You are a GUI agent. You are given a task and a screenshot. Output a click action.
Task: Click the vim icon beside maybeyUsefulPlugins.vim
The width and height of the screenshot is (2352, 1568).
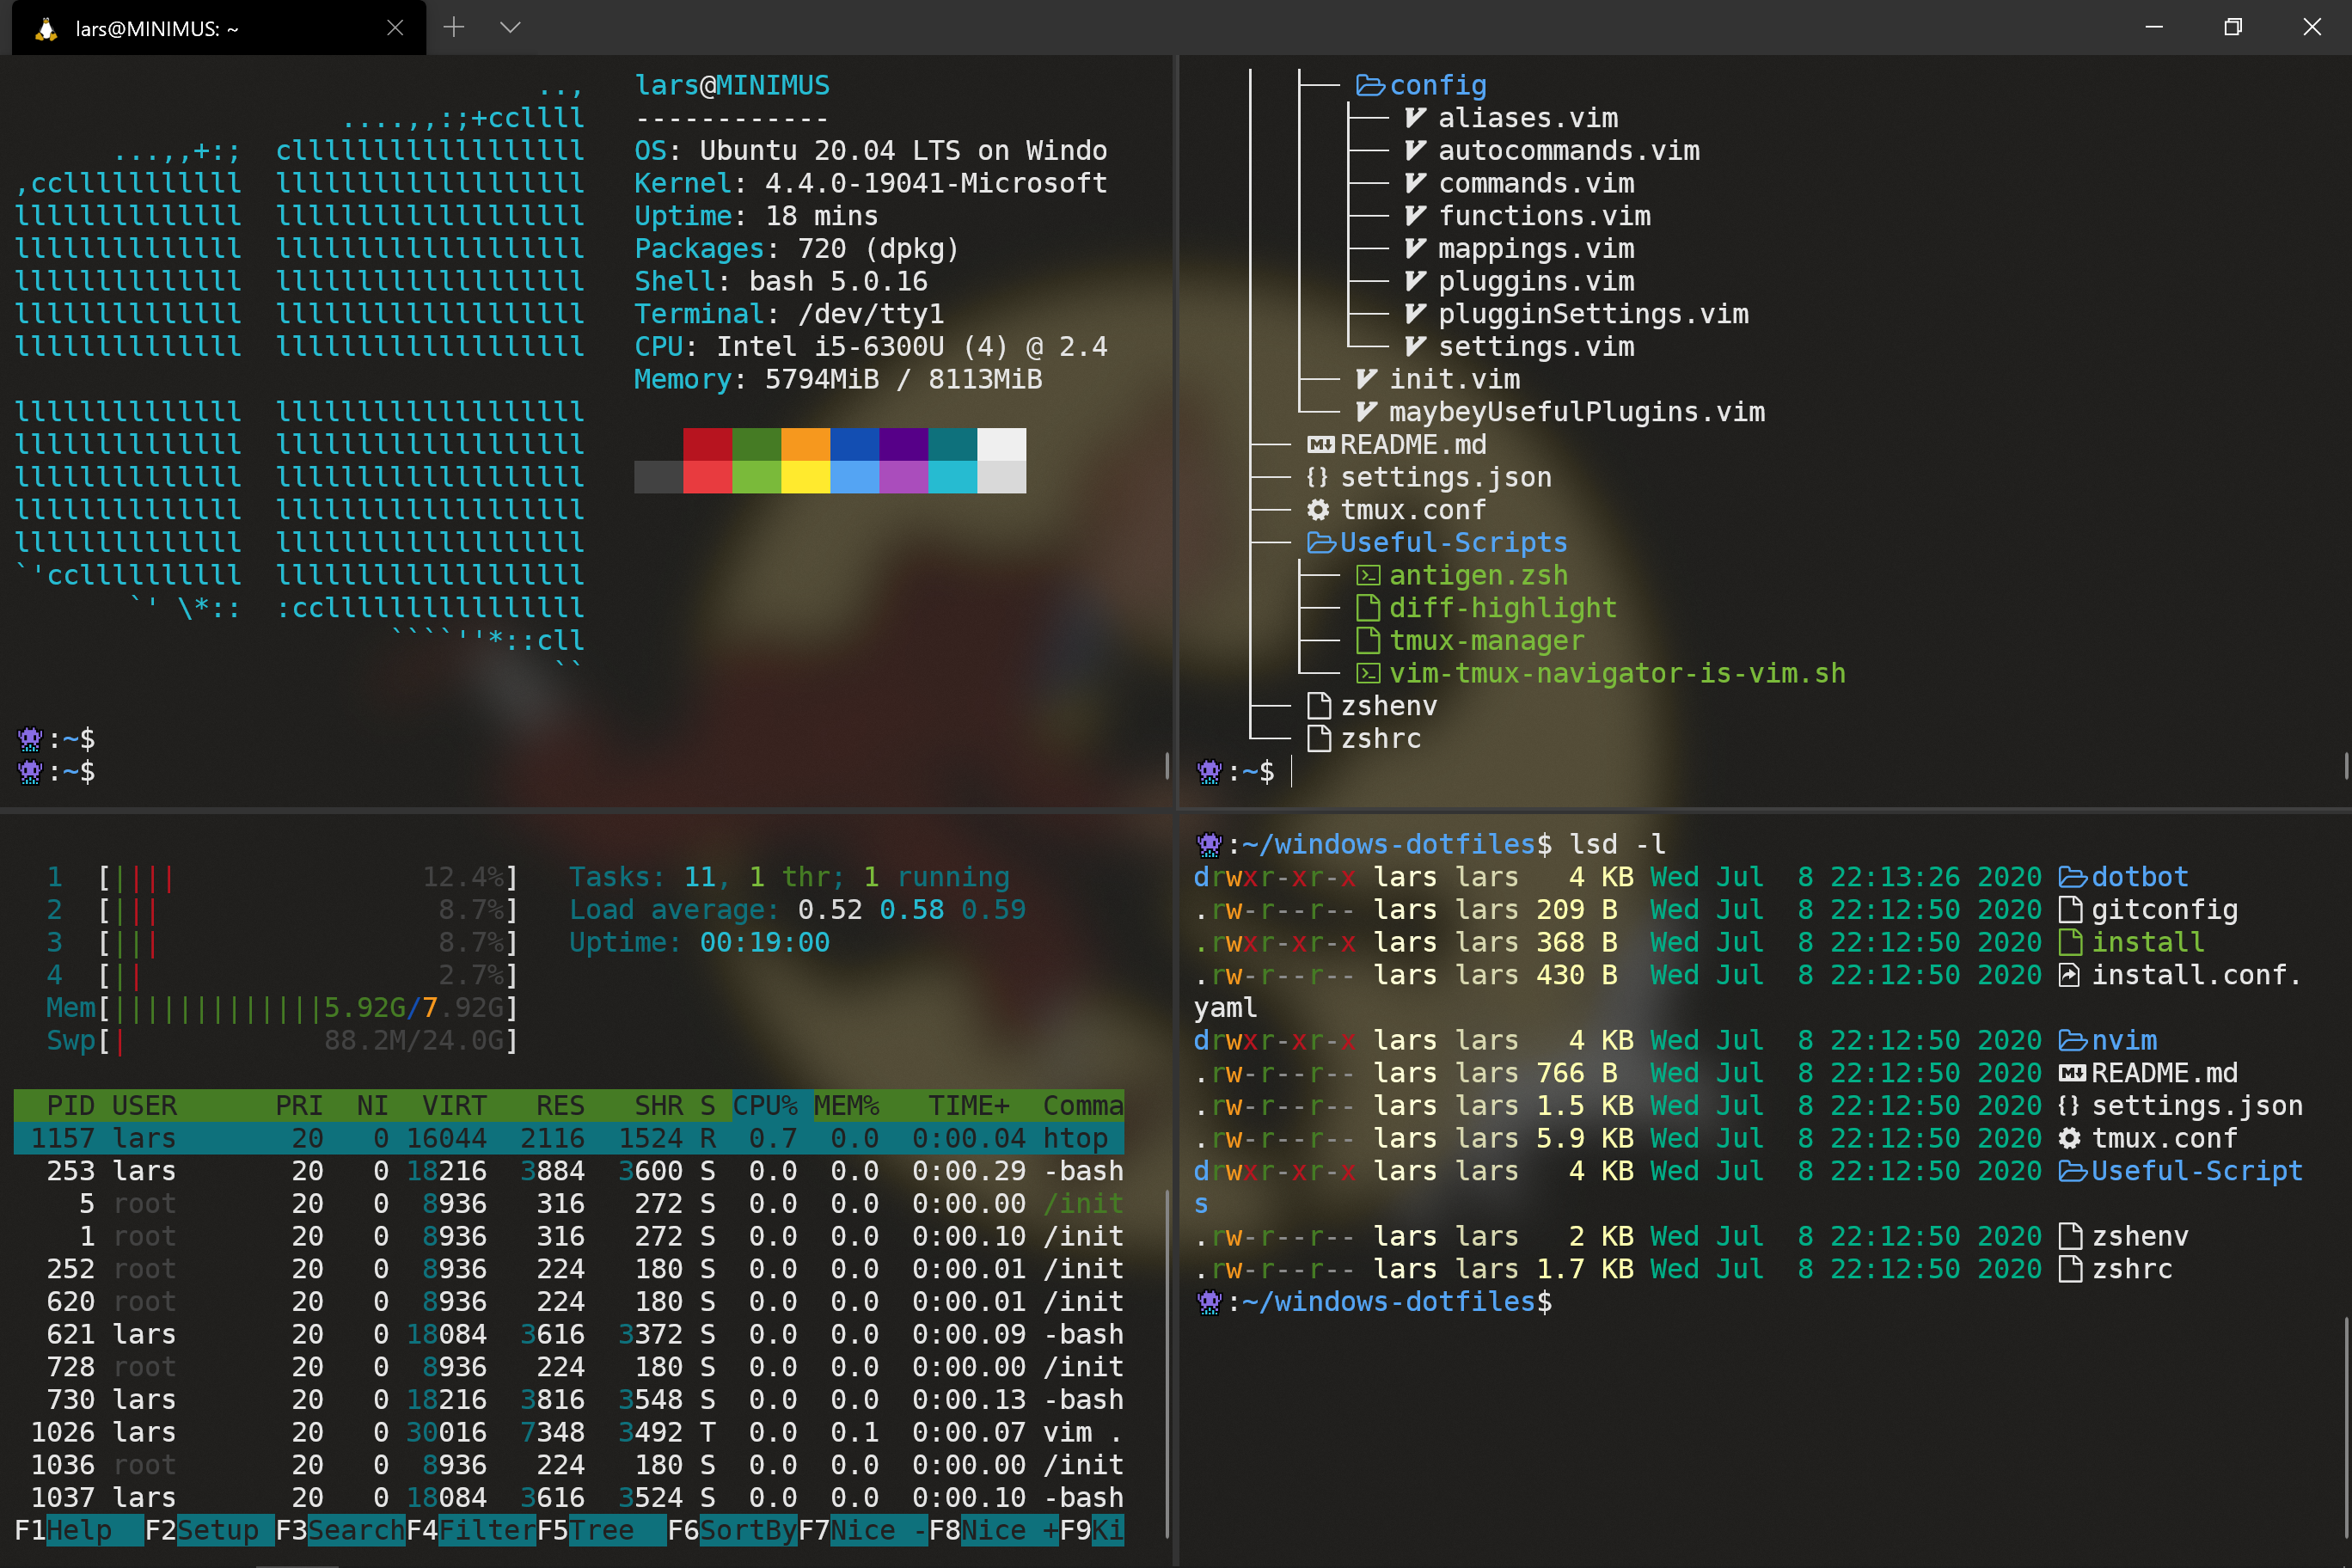(x=1366, y=412)
